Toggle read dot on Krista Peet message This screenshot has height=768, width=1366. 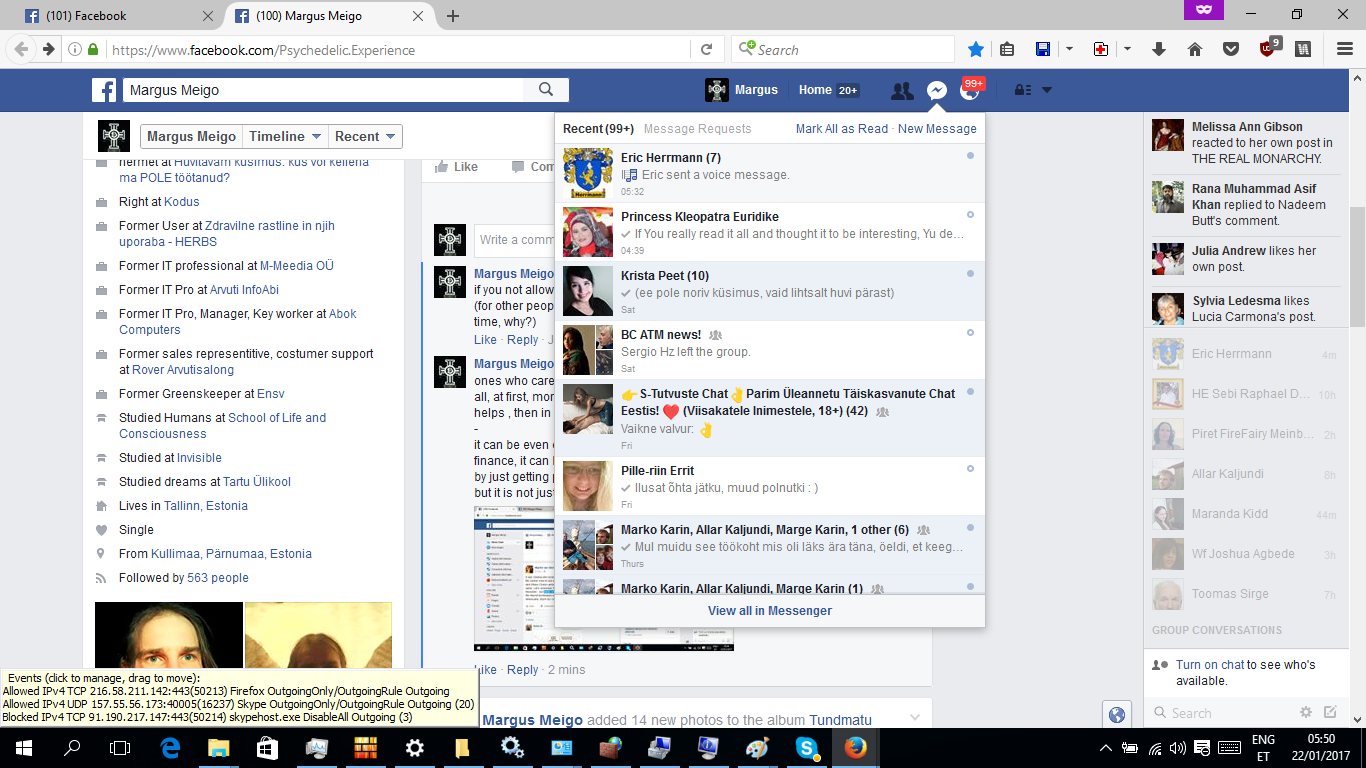point(970,274)
